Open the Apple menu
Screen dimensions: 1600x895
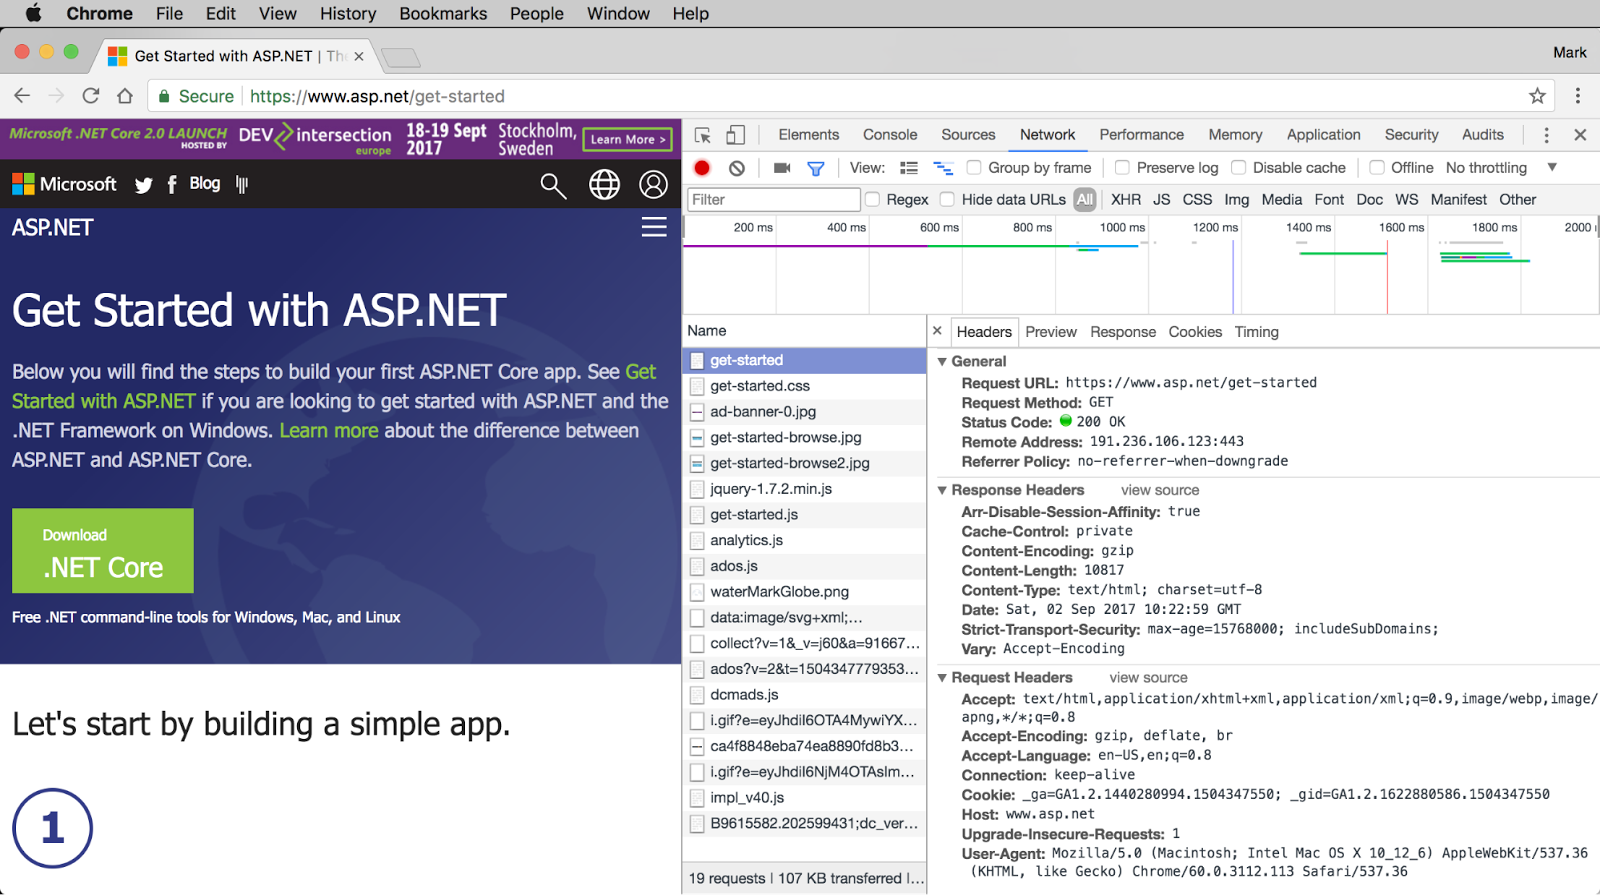click(x=34, y=13)
